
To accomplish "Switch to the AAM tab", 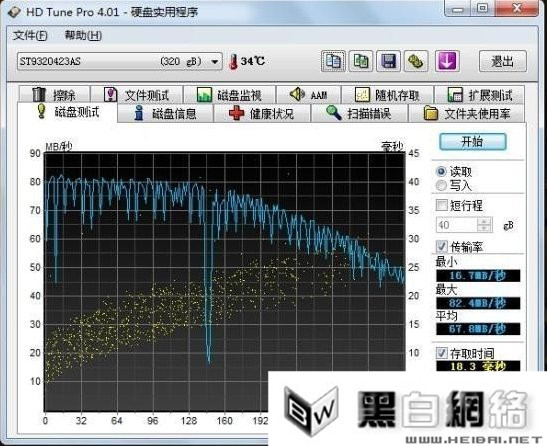I will click(x=308, y=95).
